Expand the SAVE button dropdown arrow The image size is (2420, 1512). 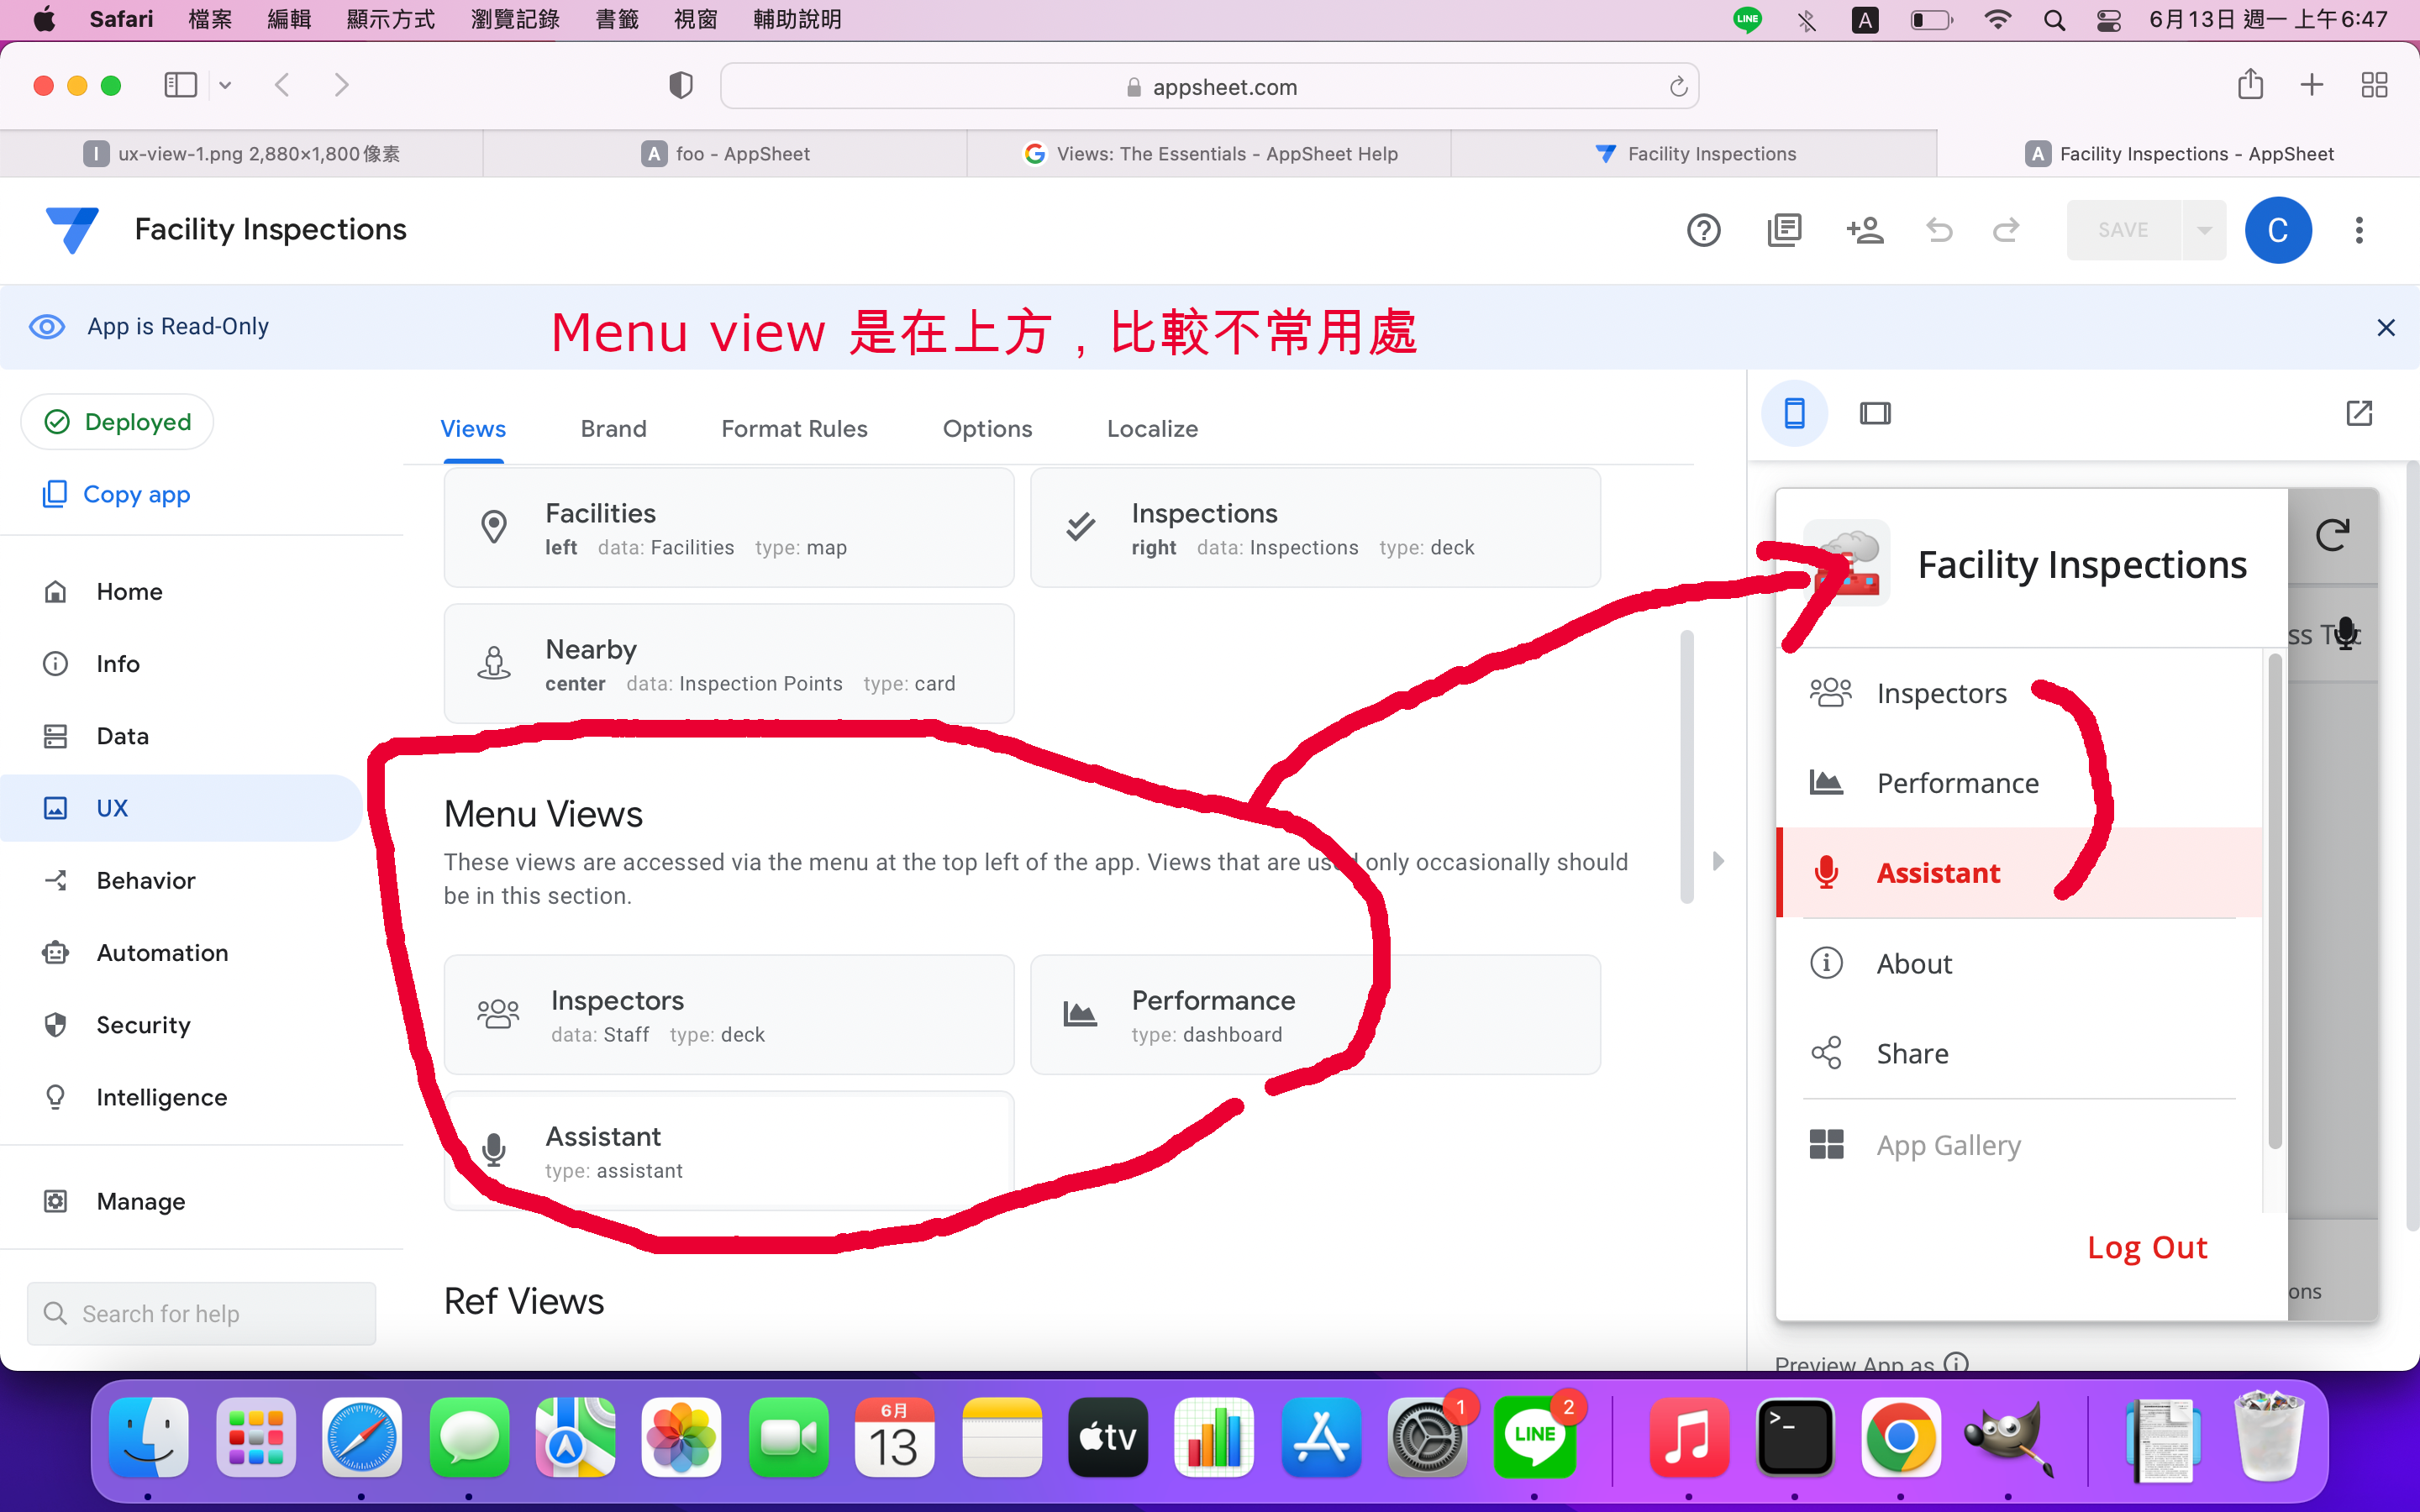pyautogui.click(x=2204, y=231)
